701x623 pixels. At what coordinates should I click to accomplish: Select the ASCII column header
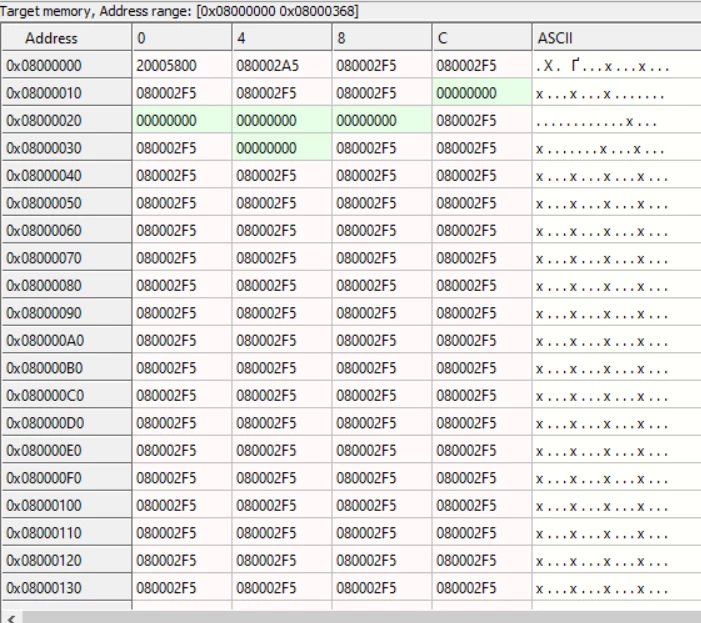coord(617,38)
